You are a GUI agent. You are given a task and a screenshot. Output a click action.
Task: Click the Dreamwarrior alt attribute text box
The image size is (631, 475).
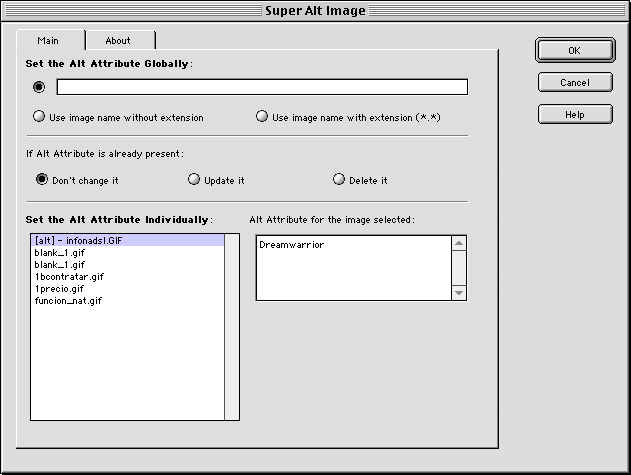353,267
